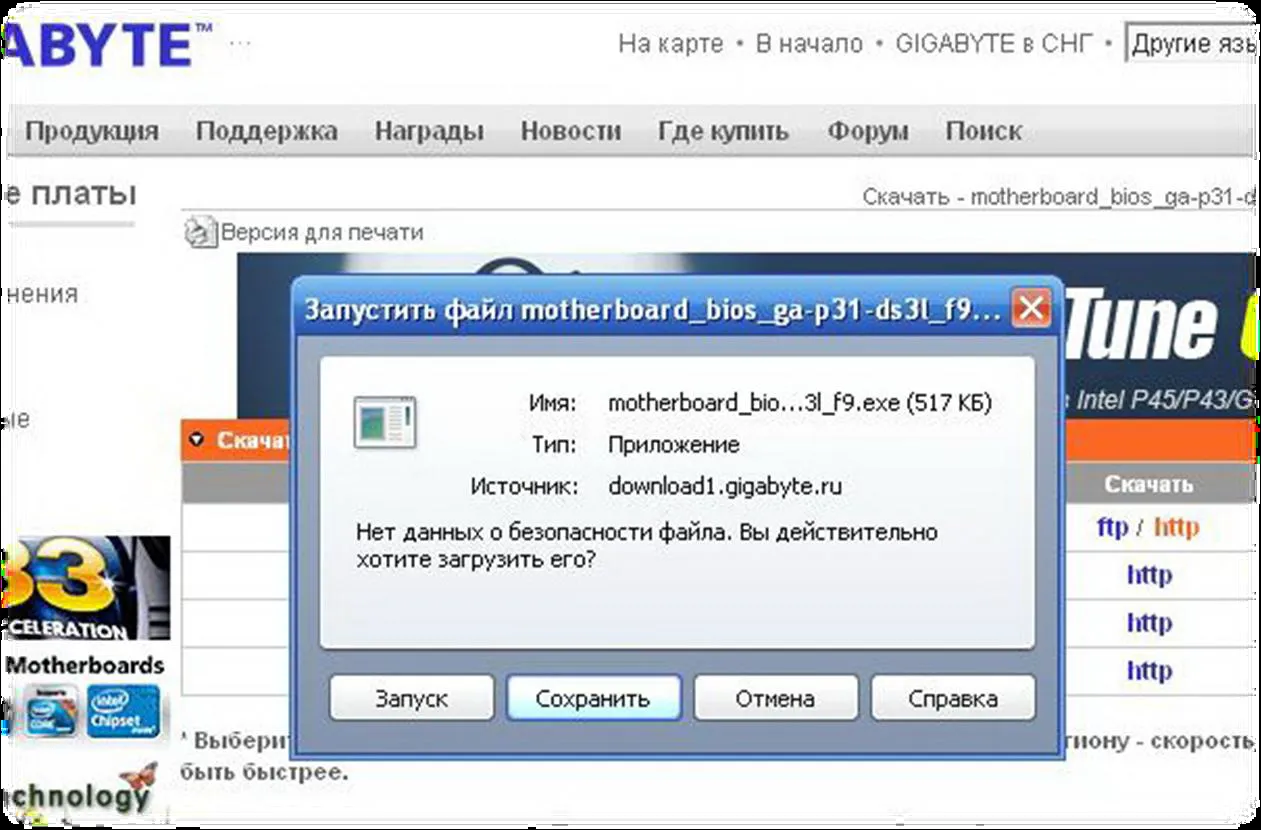Open the Продукция menu
The image size is (1261, 830).
coord(92,131)
